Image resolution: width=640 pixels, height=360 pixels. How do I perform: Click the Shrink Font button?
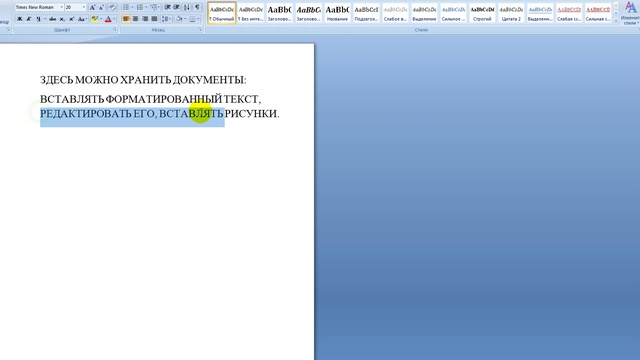[x=101, y=7]
